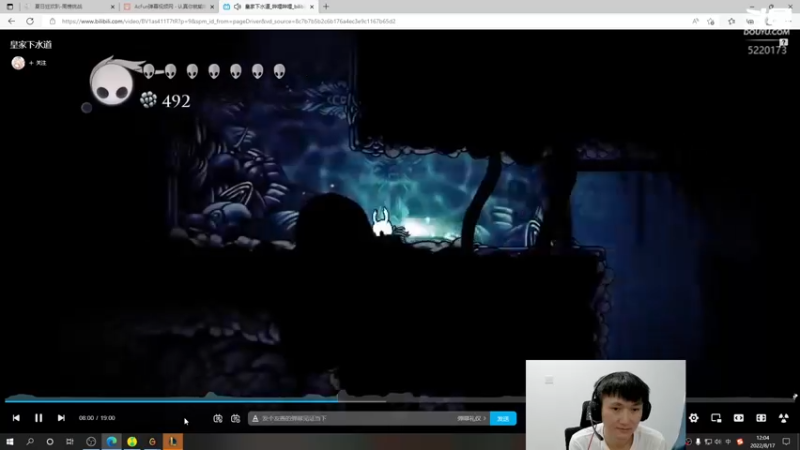Open the orange highlighted taskbar app
800x450 pixels.
(173, 442)
